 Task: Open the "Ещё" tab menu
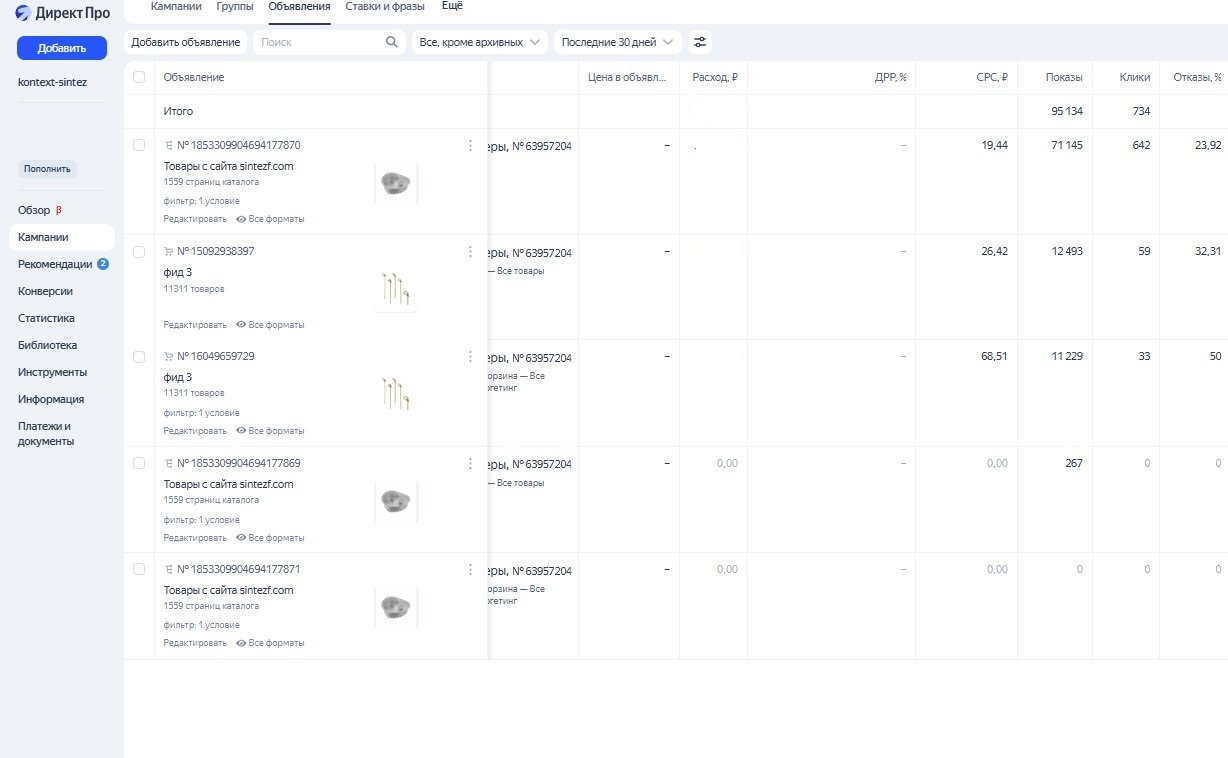pyautogui.click(x=452, y=6)
